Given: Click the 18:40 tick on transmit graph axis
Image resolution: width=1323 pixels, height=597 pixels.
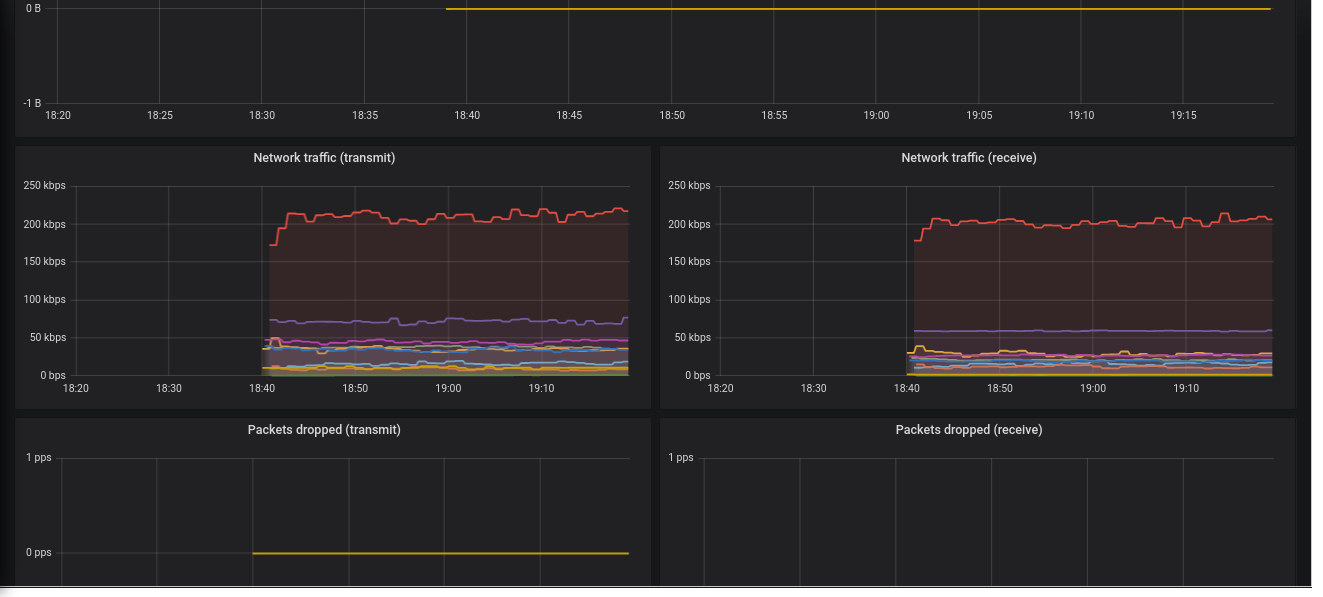Looking at the screenshot, I should pyautogui.click(x=262, y=388).
